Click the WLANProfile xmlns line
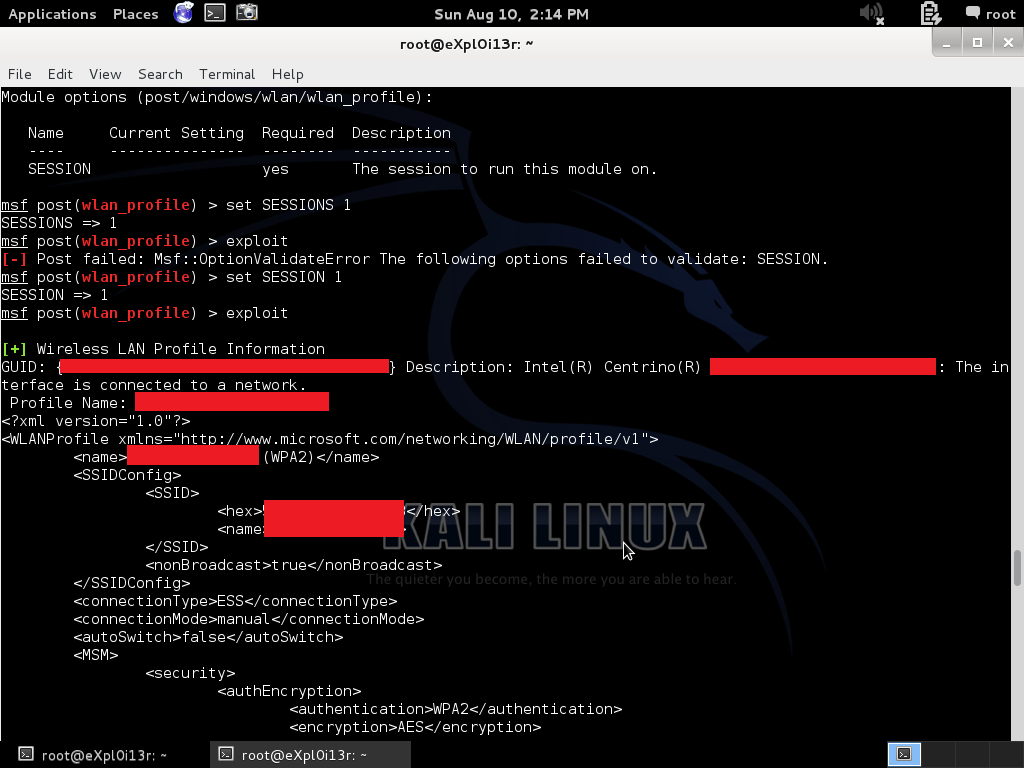This screenshot has width=1024, height=768. (330, 439)
